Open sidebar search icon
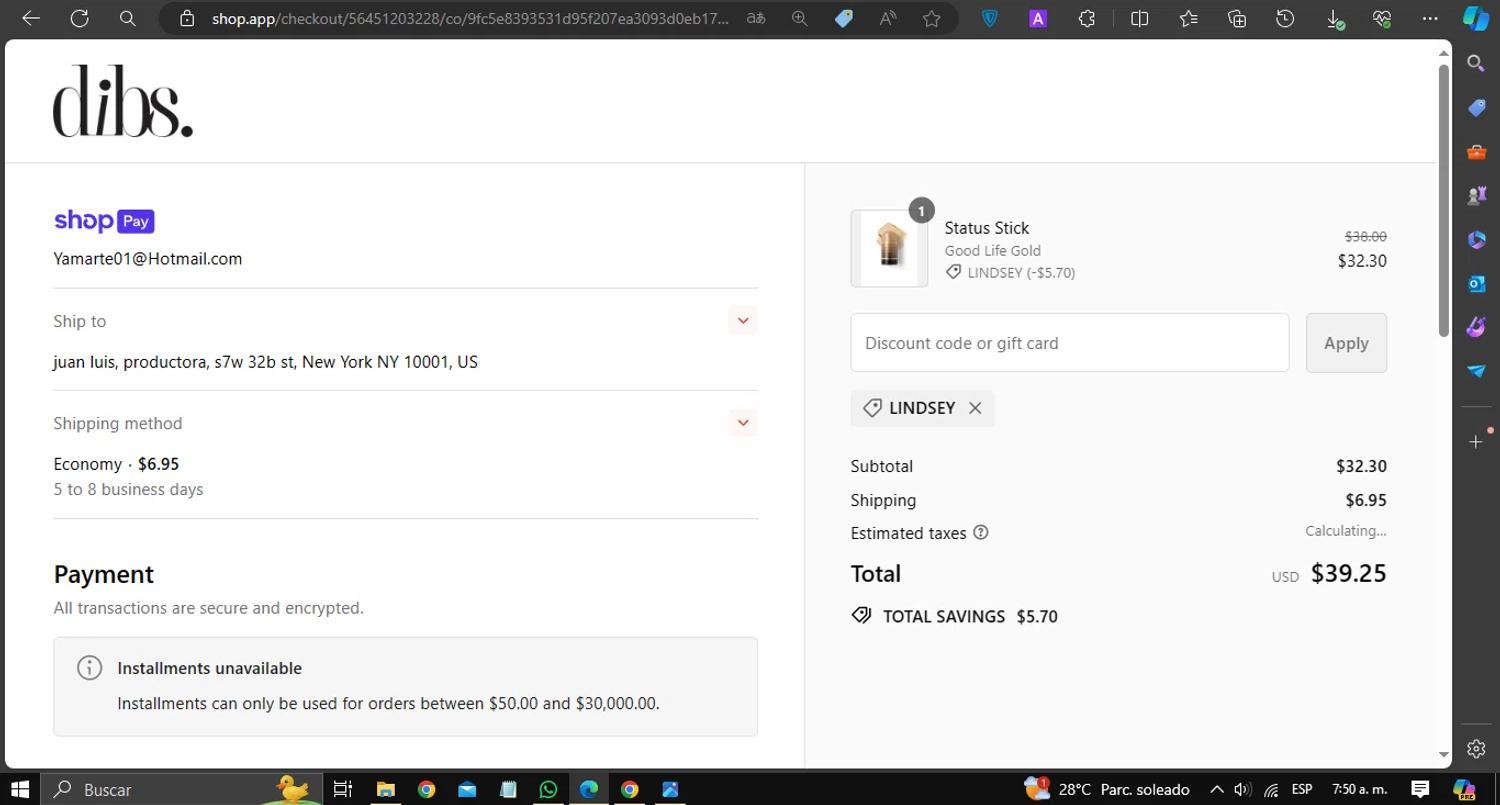This screenshot has width=1500, height=805. tap(1476, 63)
